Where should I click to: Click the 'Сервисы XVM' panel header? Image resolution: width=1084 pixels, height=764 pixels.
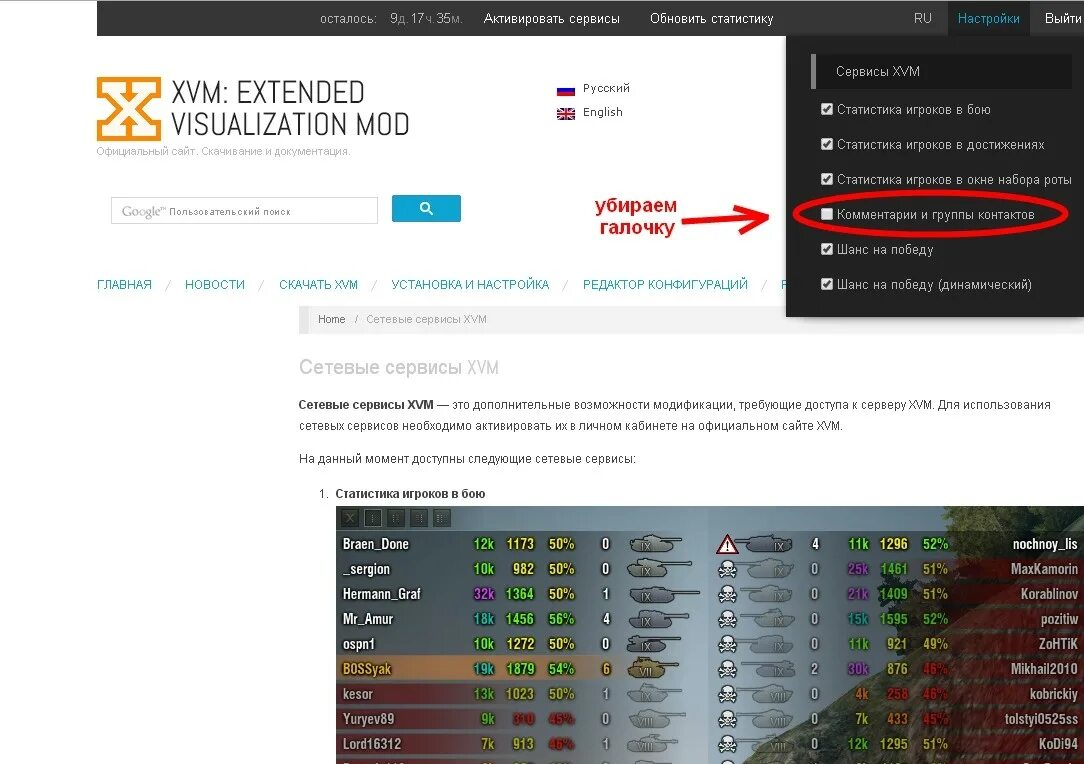[942, 71]
